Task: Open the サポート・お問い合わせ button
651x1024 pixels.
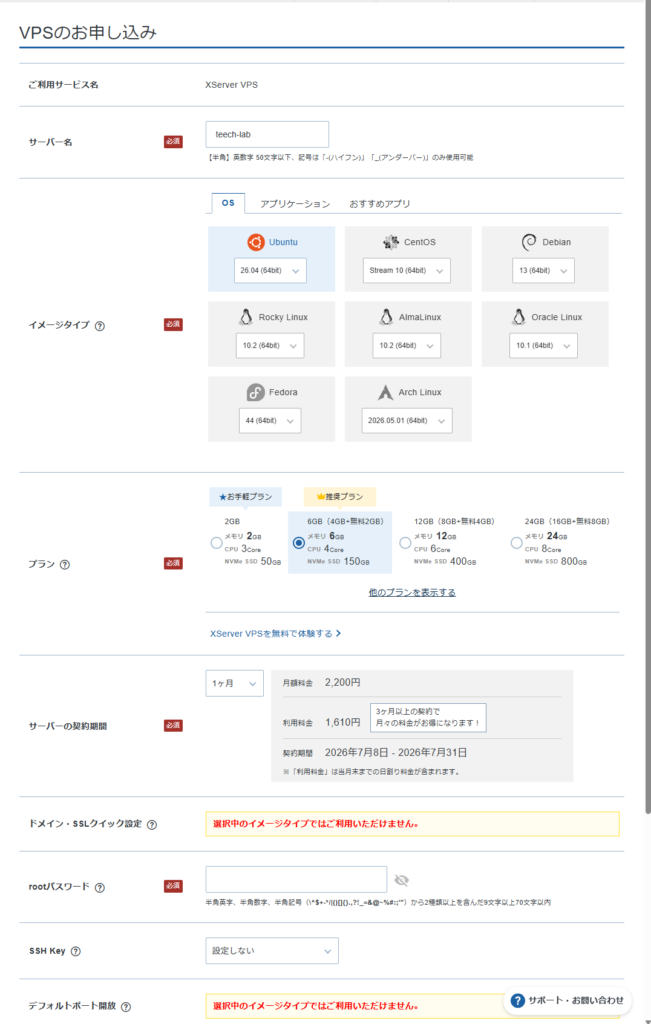Action: point(567,1000)
